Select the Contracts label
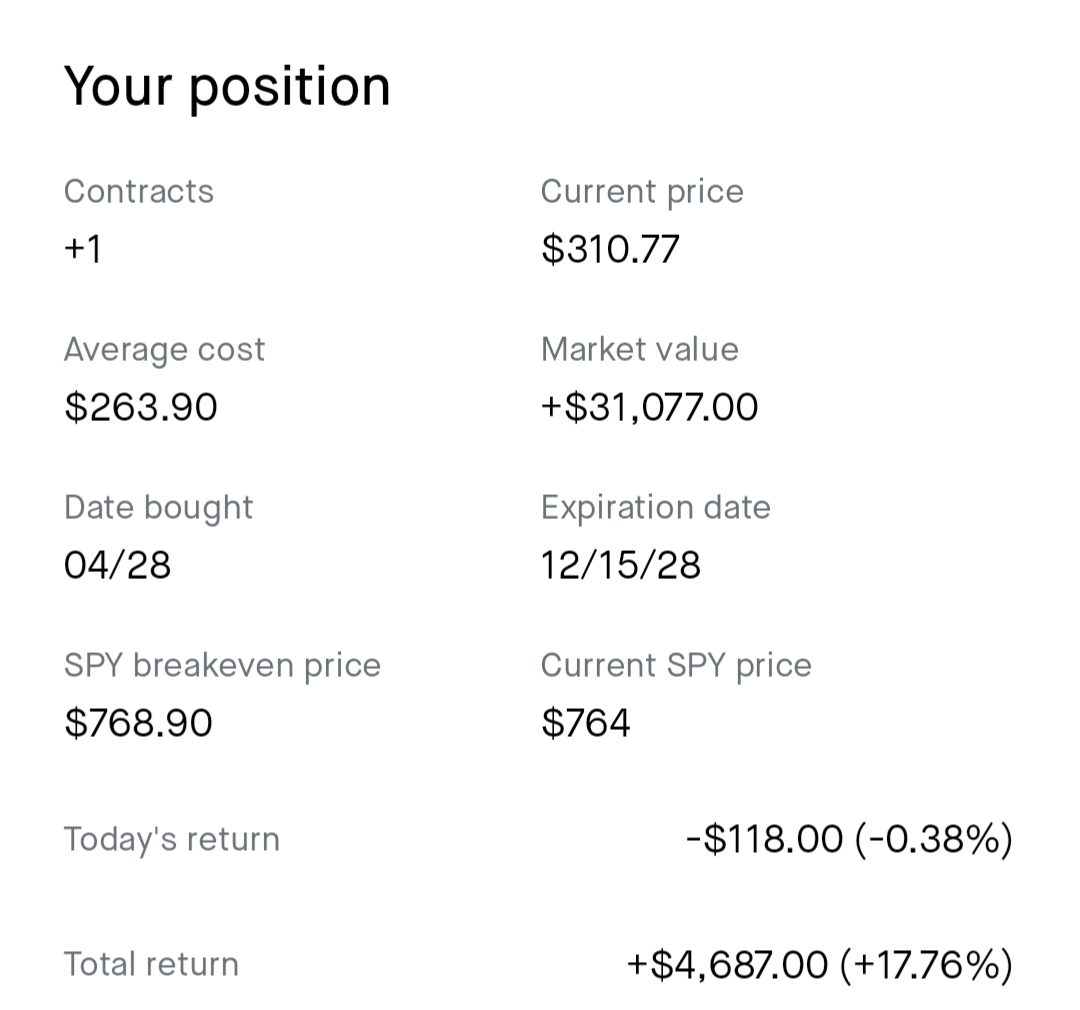The image size is (1080, 1010). click(x=138, y=192)
